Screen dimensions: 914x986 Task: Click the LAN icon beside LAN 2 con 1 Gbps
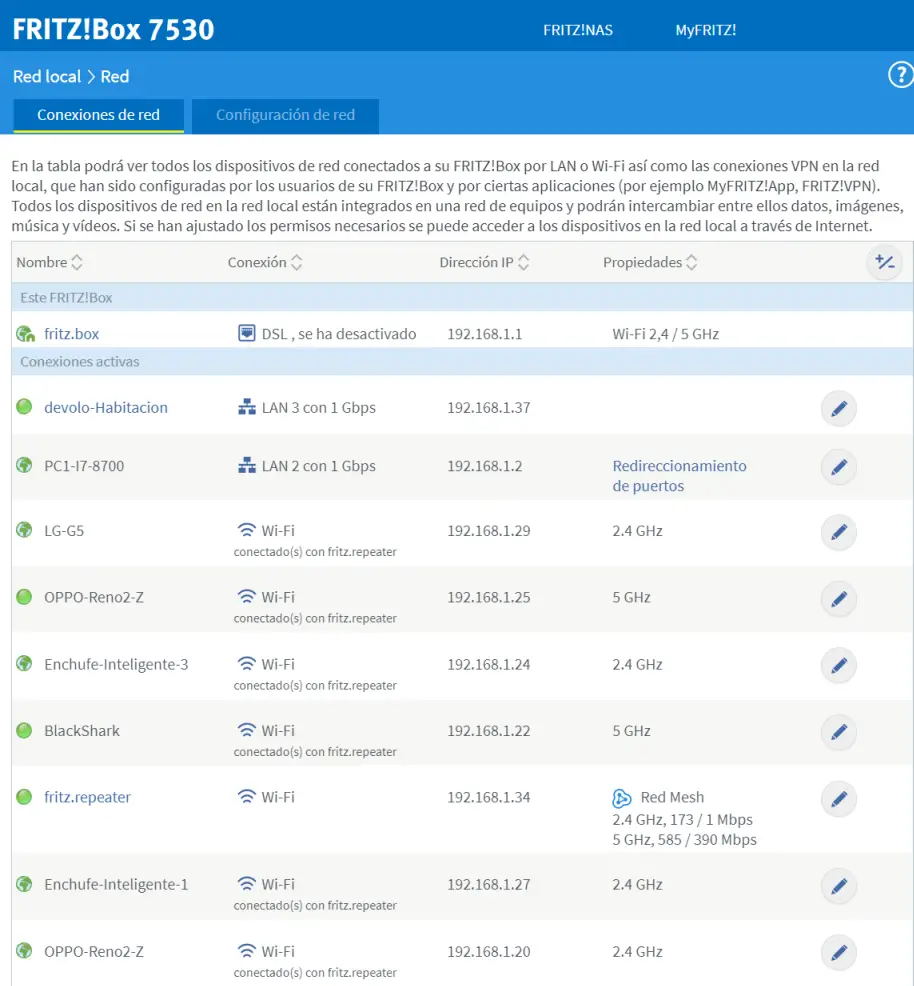(x=246, y=465)
